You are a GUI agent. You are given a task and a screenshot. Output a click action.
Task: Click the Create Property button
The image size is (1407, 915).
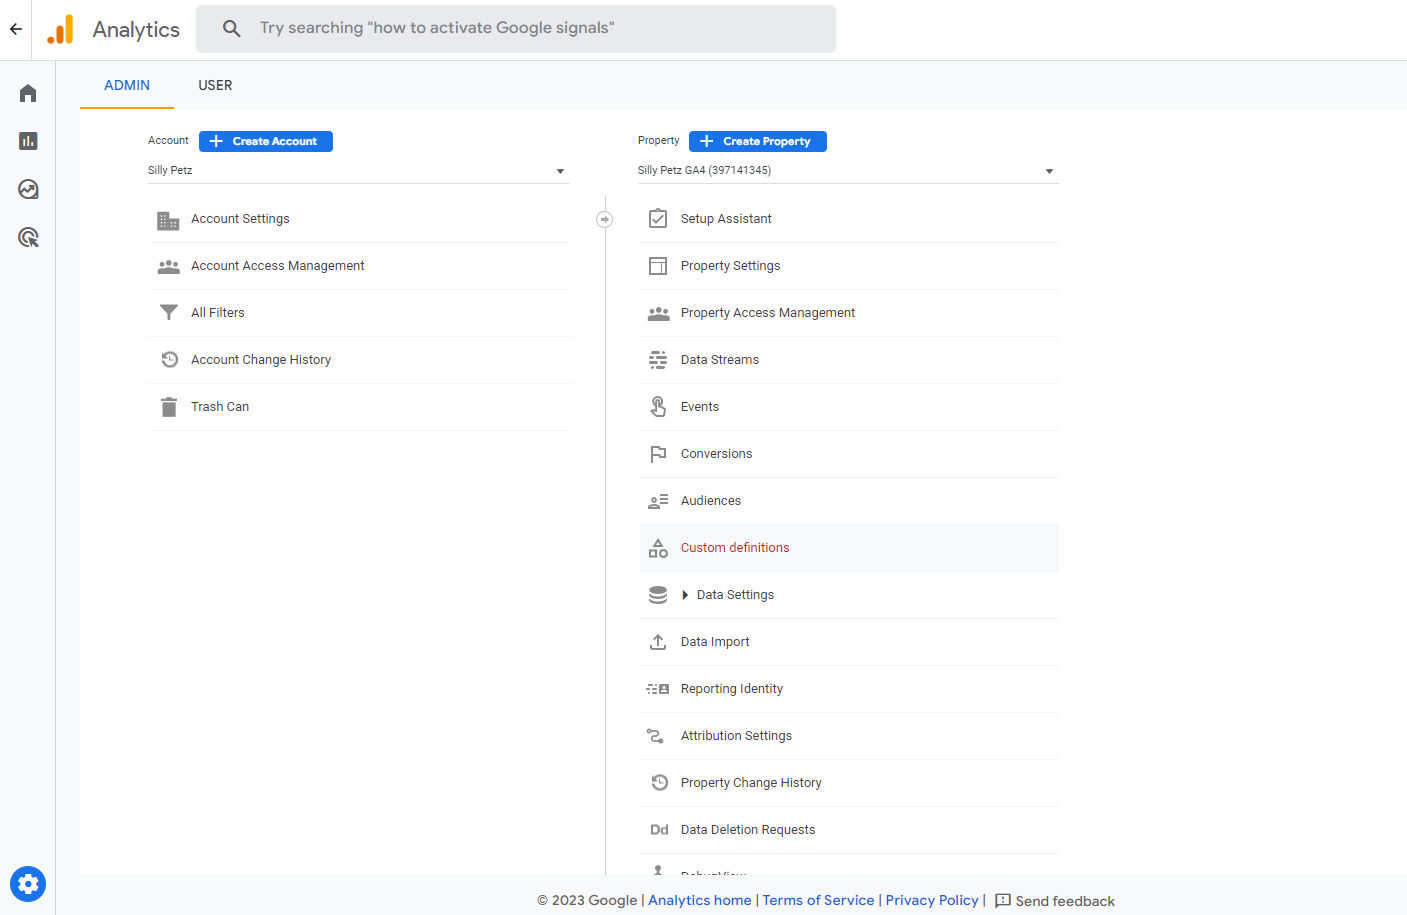coord(758,141)
